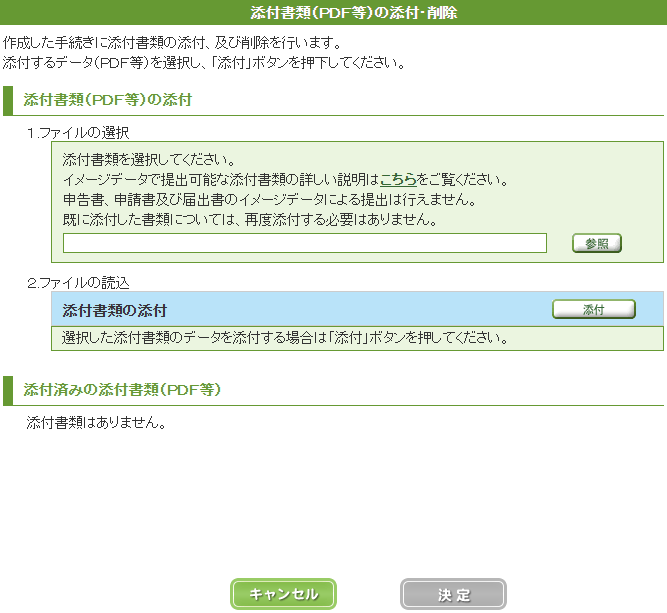Click the 参照 browse button
Viewport: 667px width, 613px height.
coord(596,243)
